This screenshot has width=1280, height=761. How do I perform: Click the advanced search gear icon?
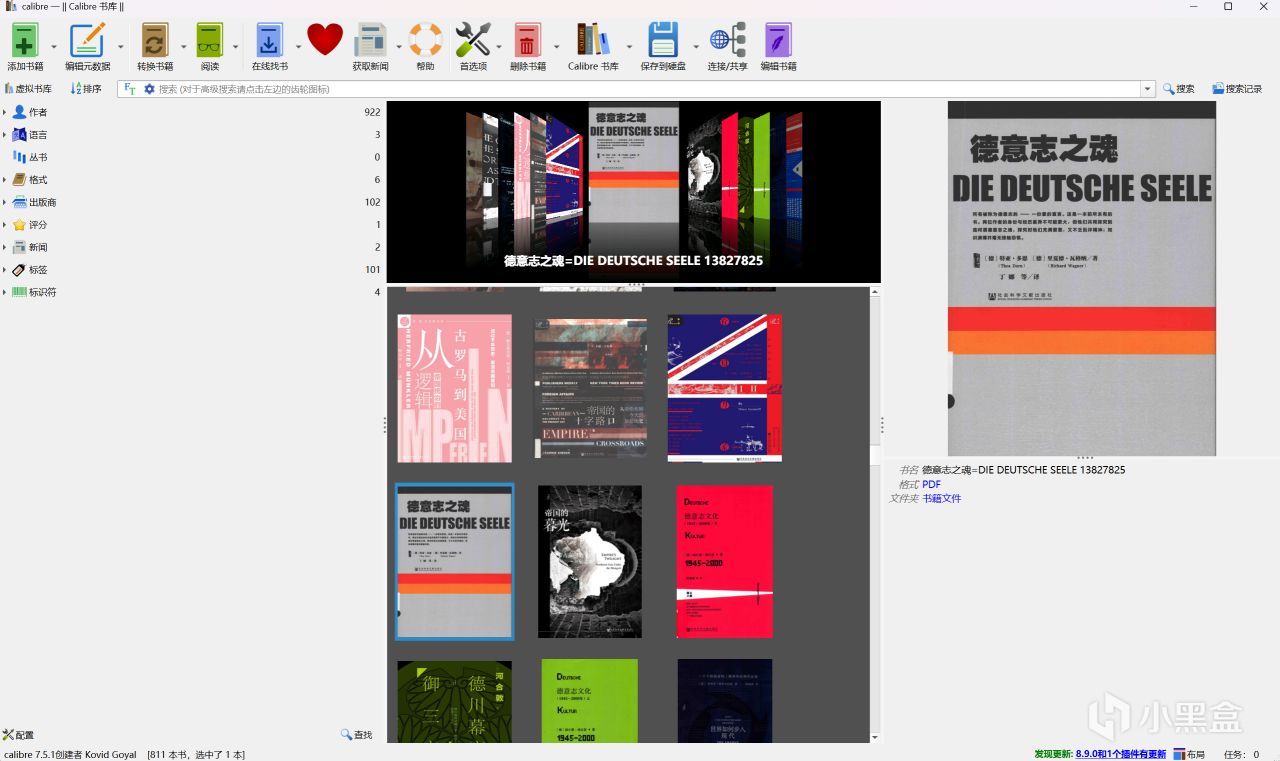150,89
